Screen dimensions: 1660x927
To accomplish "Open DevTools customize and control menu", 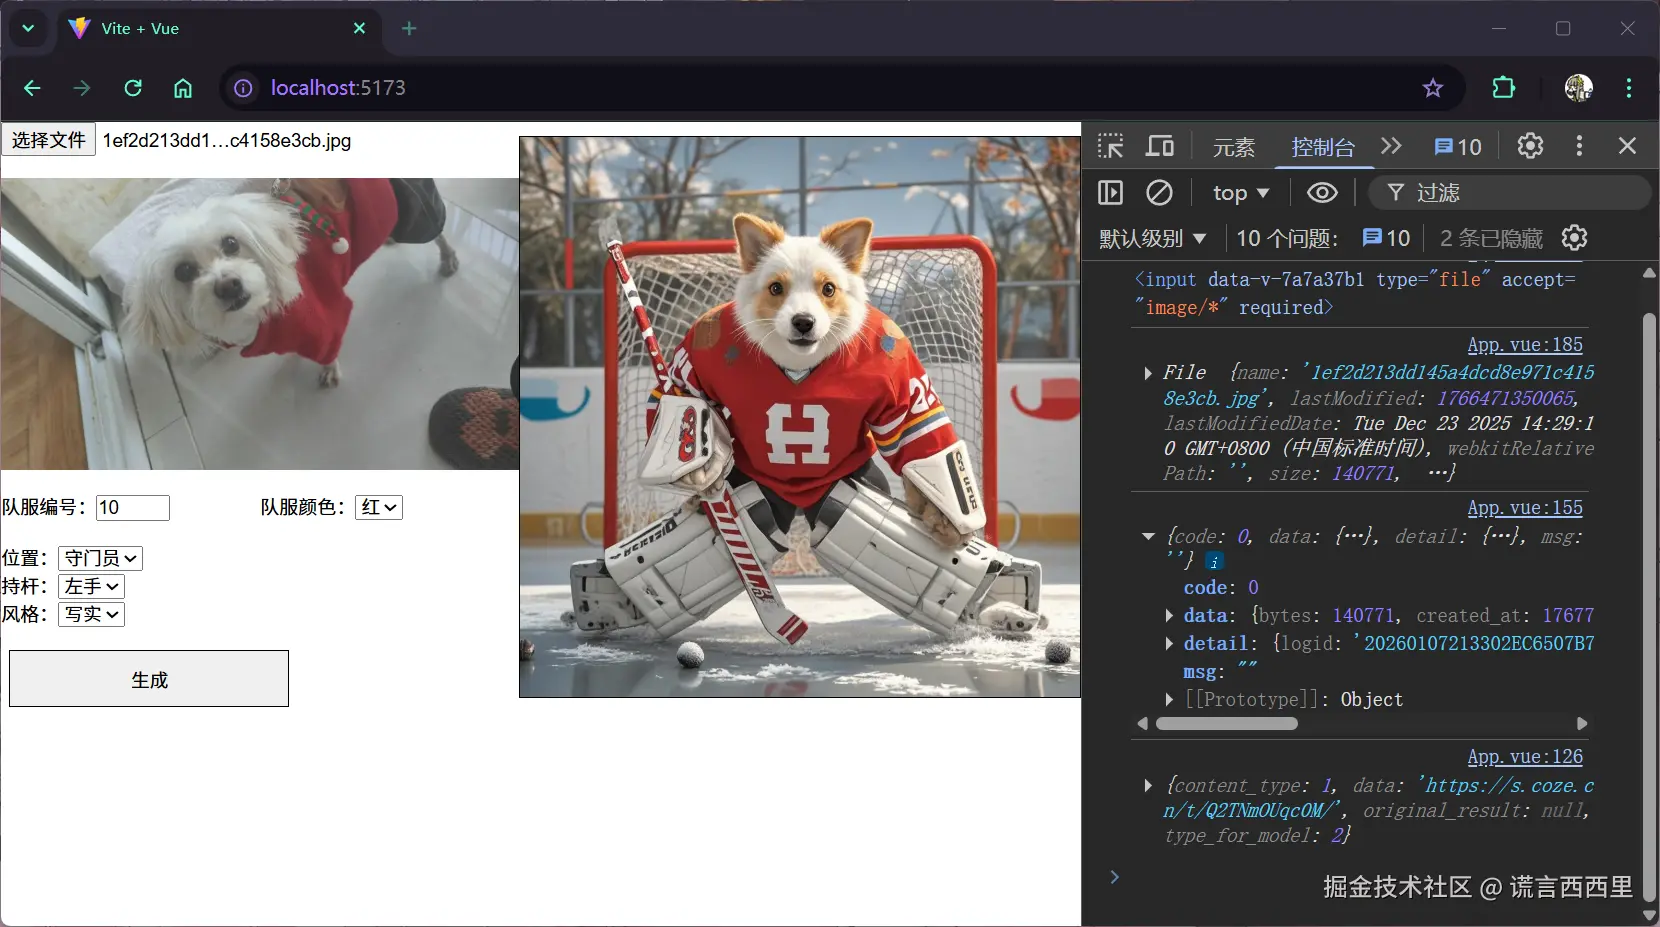I will click(1579, 146).
